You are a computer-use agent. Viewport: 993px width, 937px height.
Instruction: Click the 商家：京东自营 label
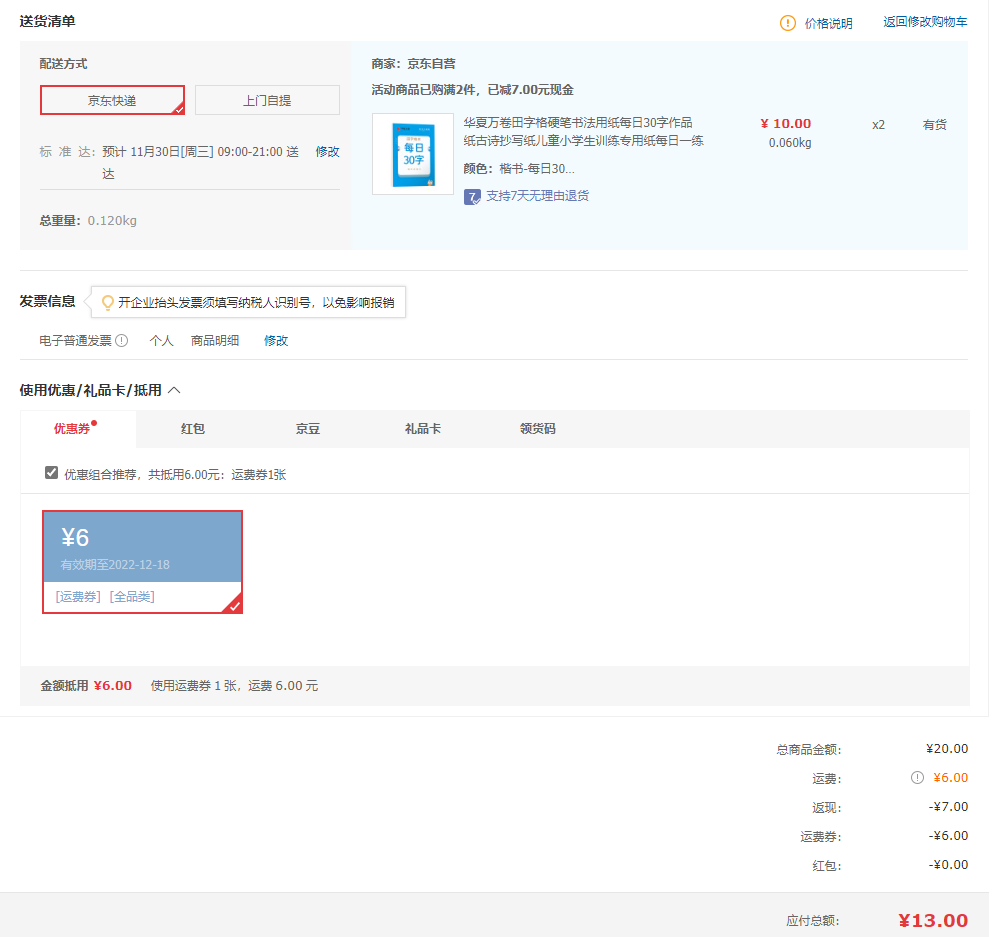[x=414, y=63]
